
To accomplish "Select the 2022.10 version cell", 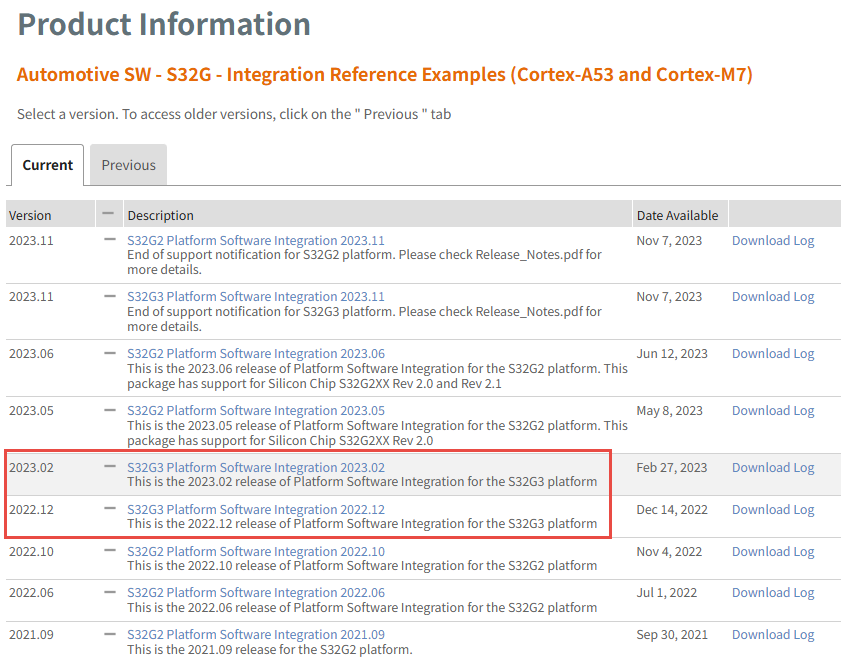I will click(31, 552).
